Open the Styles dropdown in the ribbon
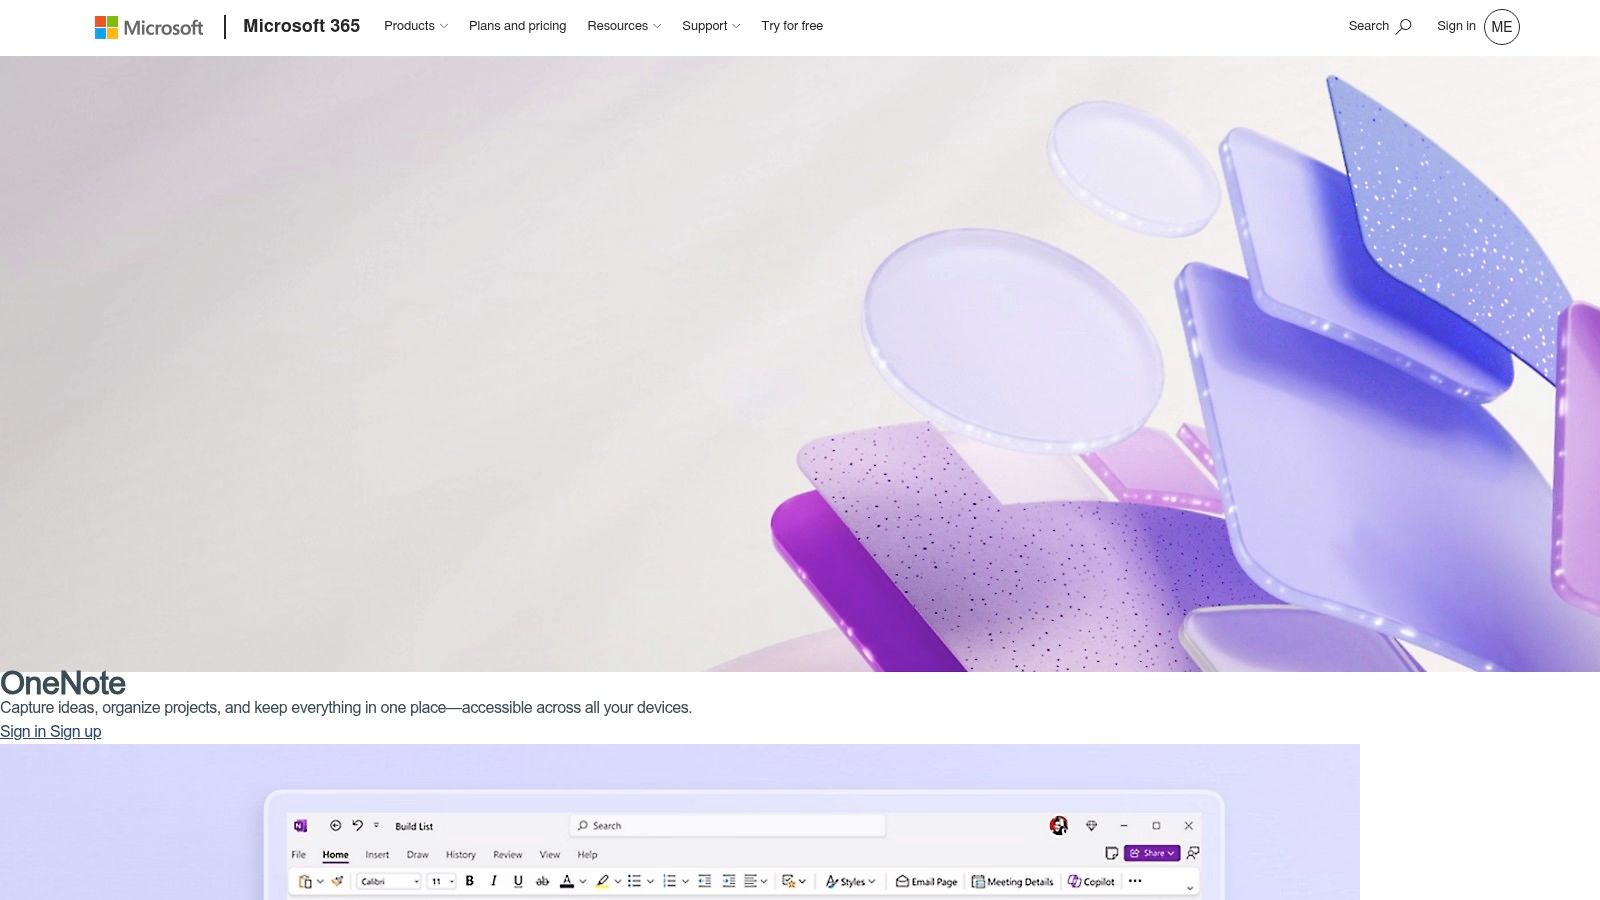Screen dimensions: 1600x900 [850, 881]
